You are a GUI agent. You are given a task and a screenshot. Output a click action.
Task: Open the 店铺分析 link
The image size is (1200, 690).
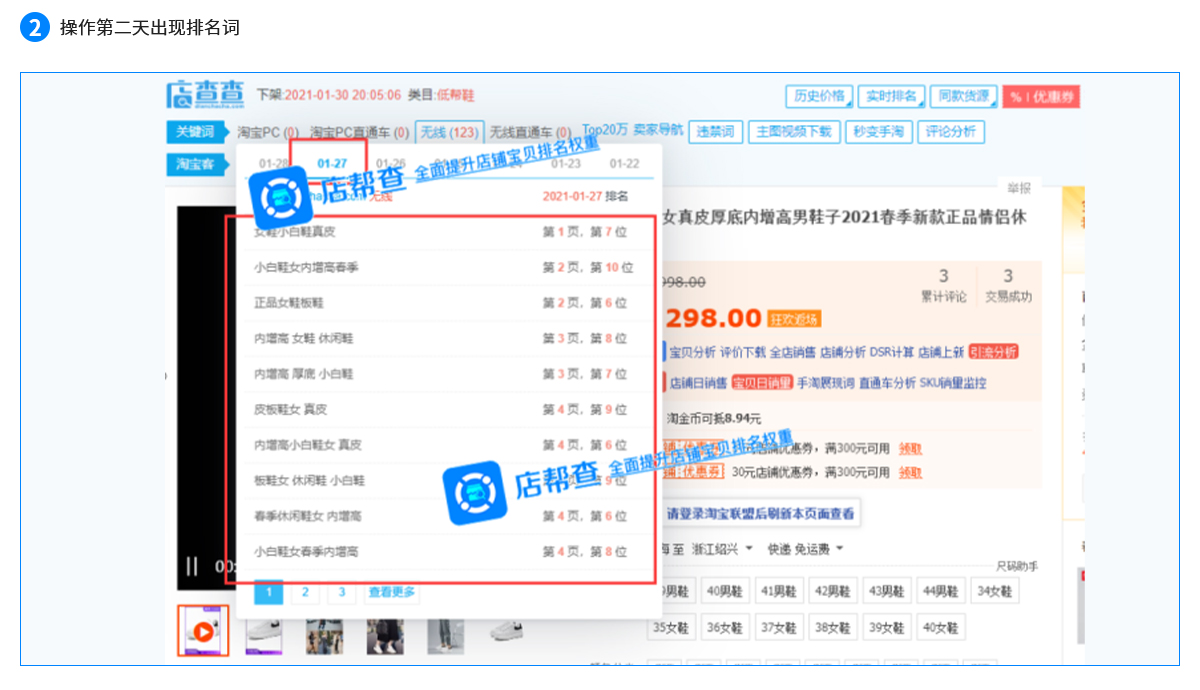click(843, 352)
